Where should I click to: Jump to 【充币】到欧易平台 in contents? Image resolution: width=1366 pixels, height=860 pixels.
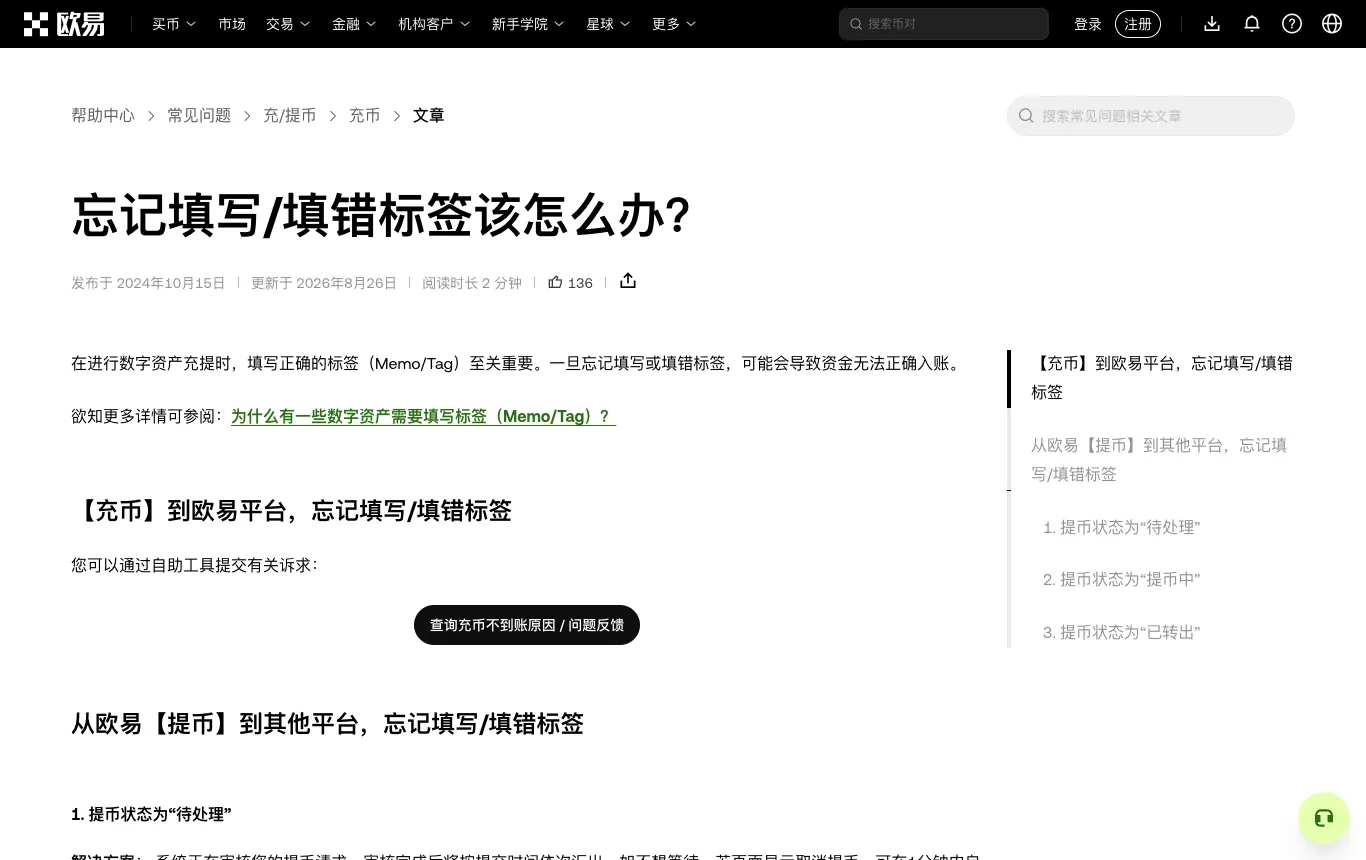click(1162, 378)
